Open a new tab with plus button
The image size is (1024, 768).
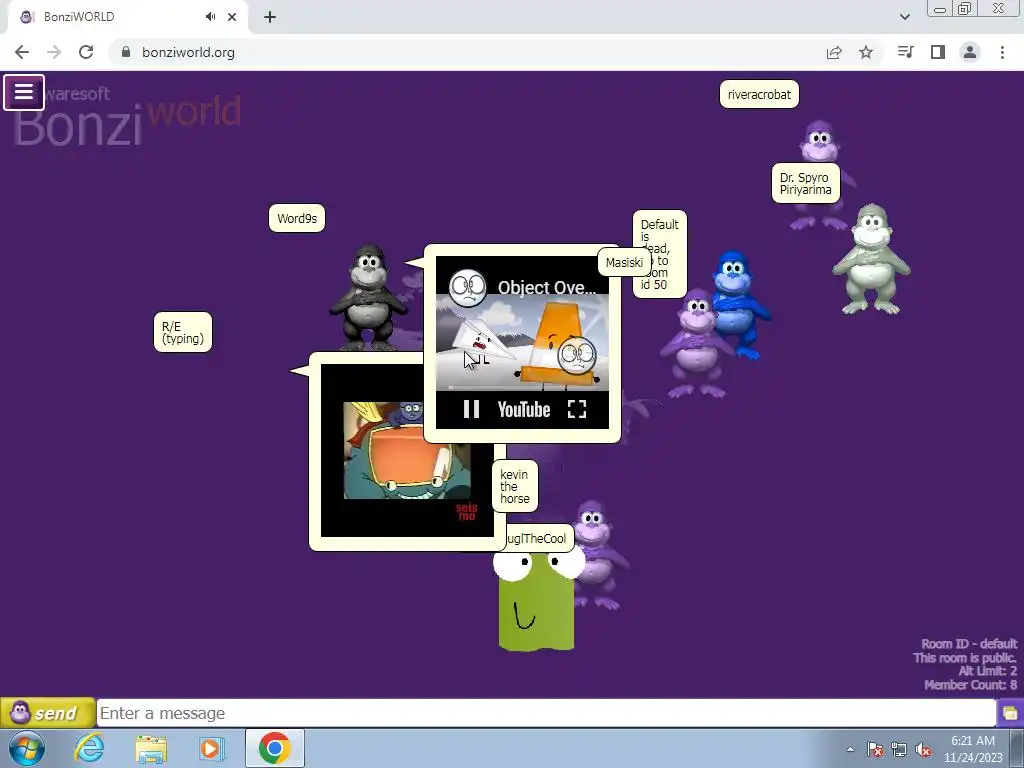tap(270, 17)
